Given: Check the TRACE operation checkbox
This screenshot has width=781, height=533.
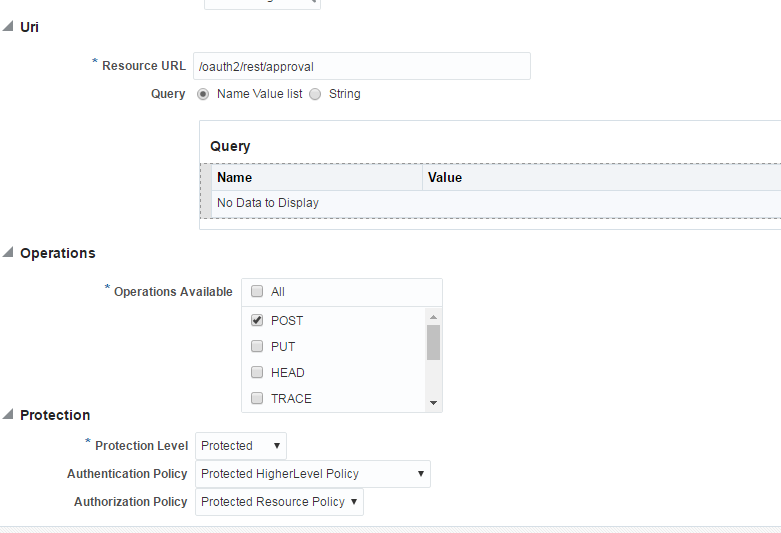Looking at the screenshot, I should [x=257, y=398].
